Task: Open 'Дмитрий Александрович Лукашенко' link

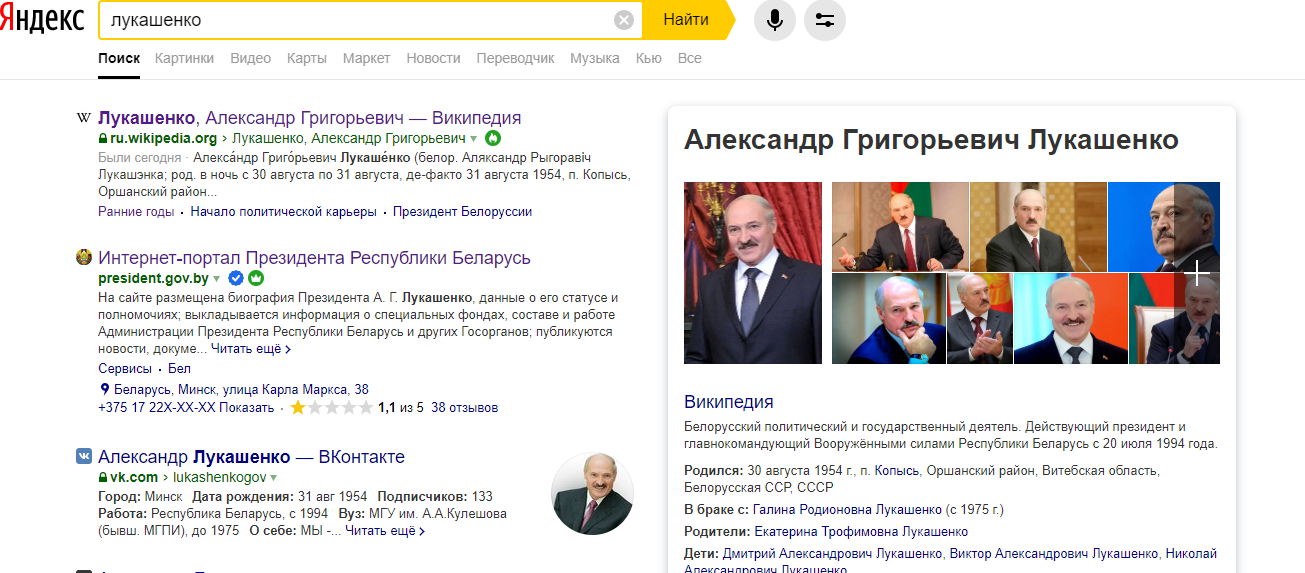Action: click(x=833, y=554)
